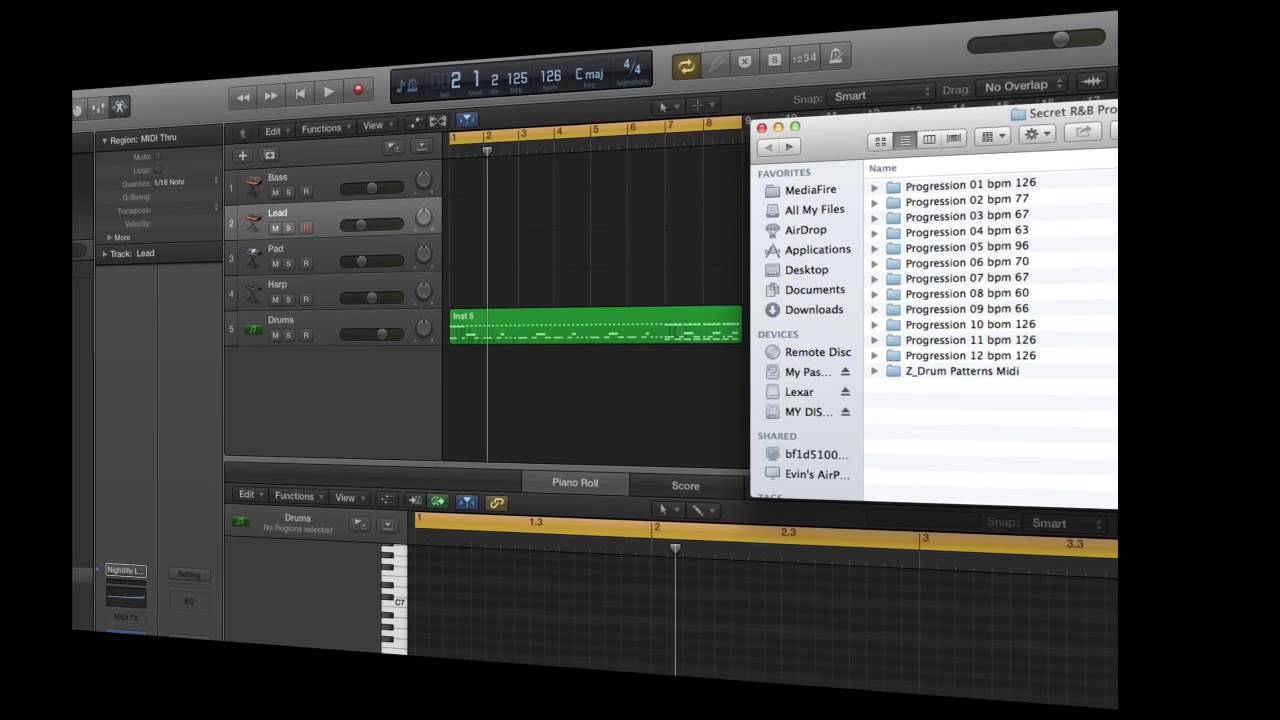This screenshot has width=1280, height=720.
Task: Toggle record enable on Lead track
Action: [x=305, y=228]
